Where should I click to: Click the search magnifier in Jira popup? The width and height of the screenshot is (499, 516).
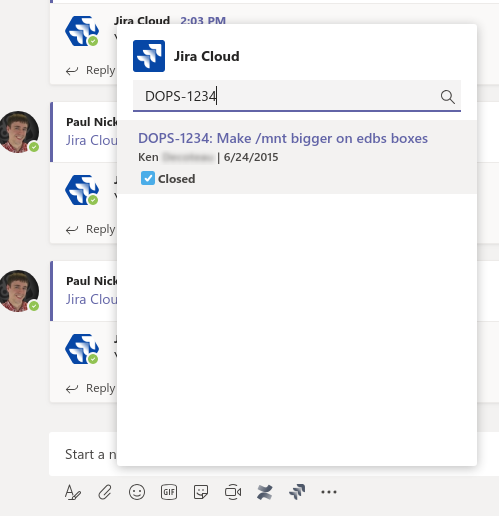coord(447,97)
